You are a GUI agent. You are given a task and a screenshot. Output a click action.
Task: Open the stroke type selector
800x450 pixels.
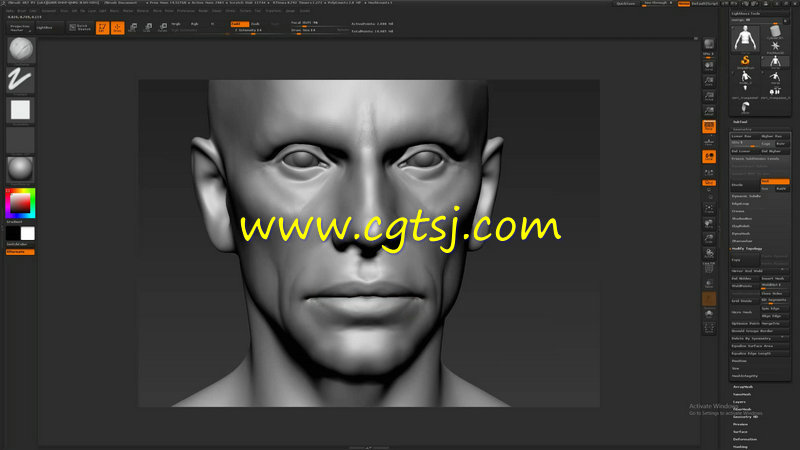[x=20, y=80]
